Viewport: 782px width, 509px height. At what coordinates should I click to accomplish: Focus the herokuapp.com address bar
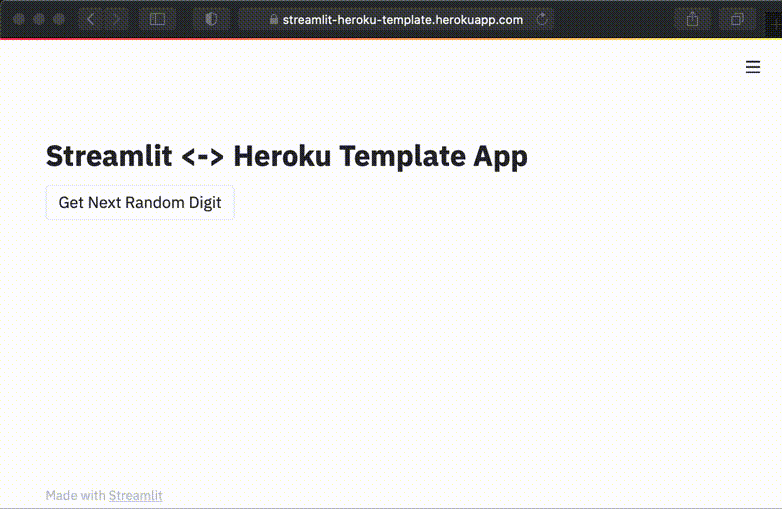pos(400,19)
